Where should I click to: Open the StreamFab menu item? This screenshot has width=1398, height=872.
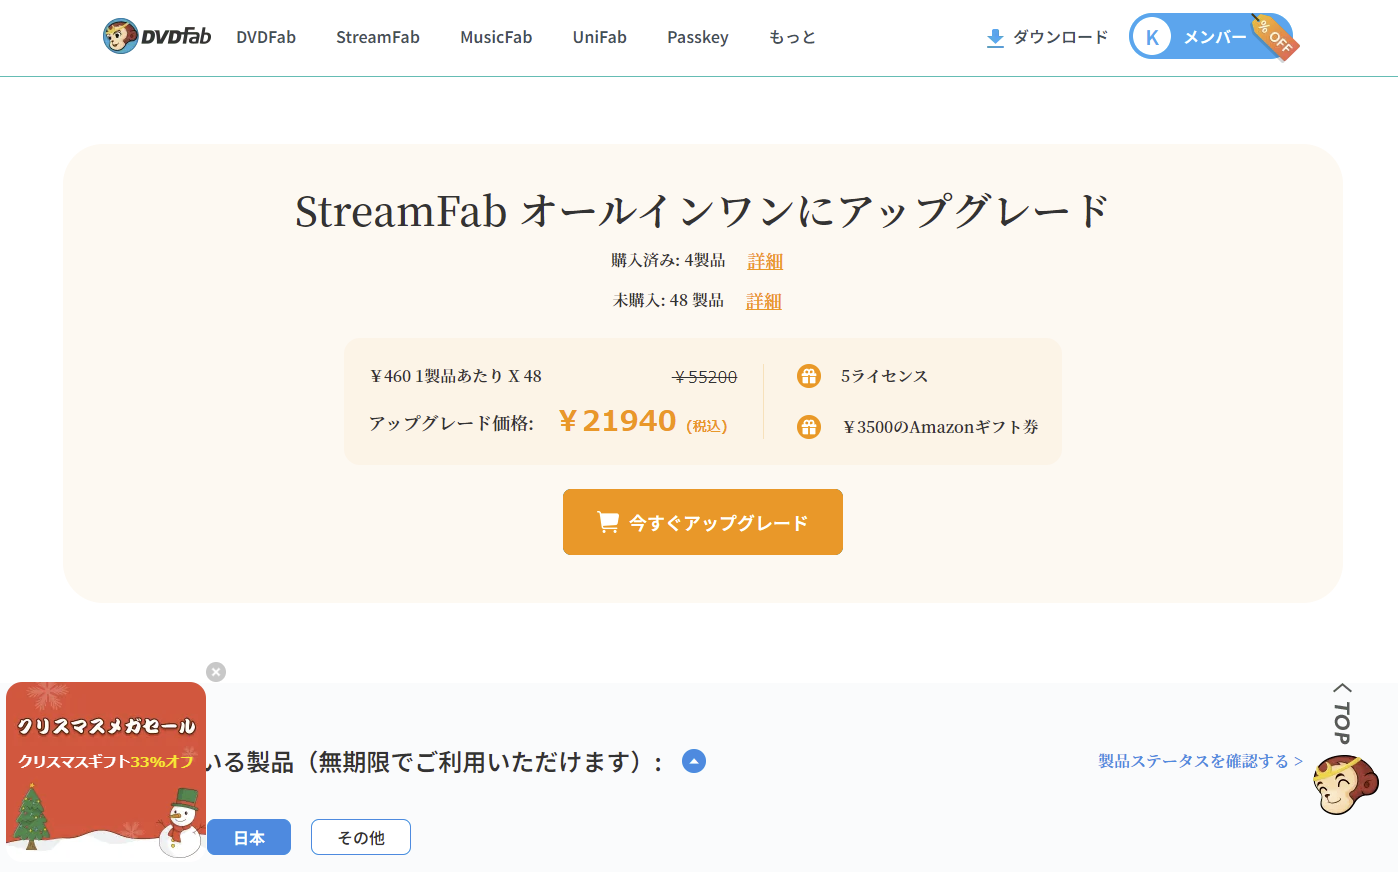click(x=378, y=37)
